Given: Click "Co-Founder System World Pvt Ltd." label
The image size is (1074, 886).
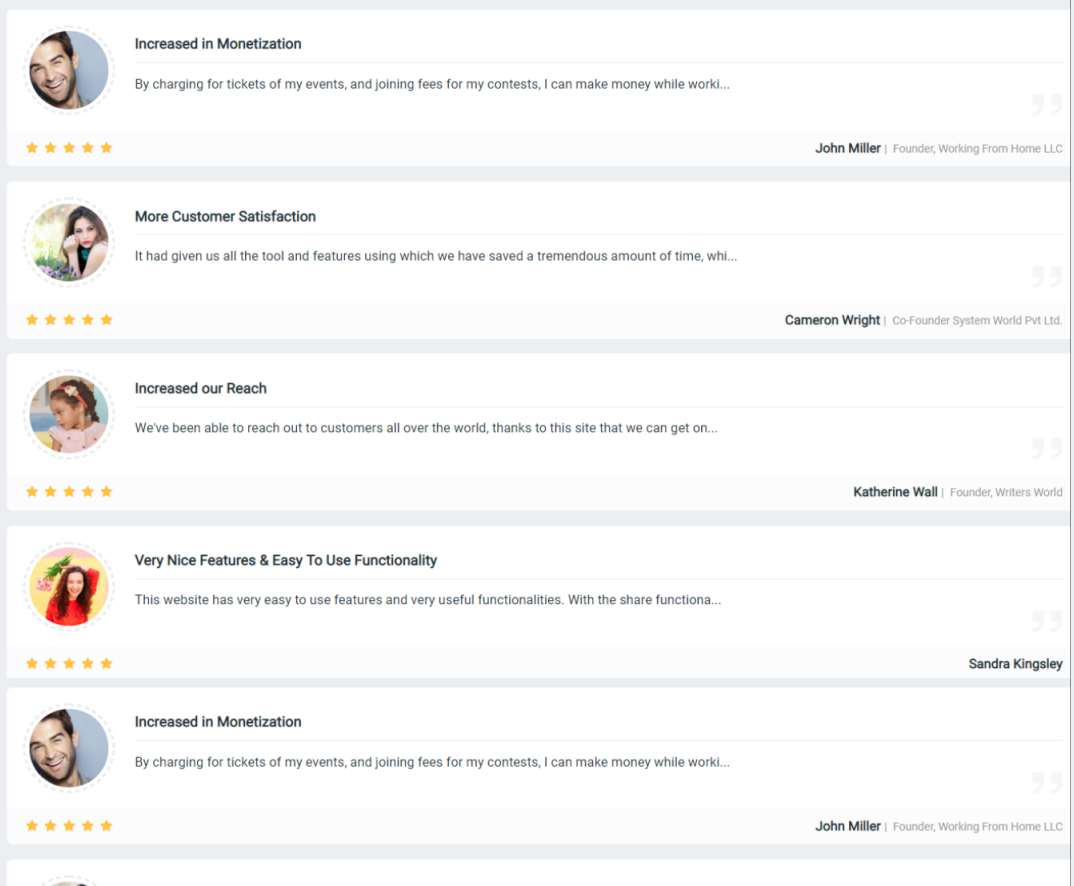Looking at the screenshot, I should tap(977, 321).
